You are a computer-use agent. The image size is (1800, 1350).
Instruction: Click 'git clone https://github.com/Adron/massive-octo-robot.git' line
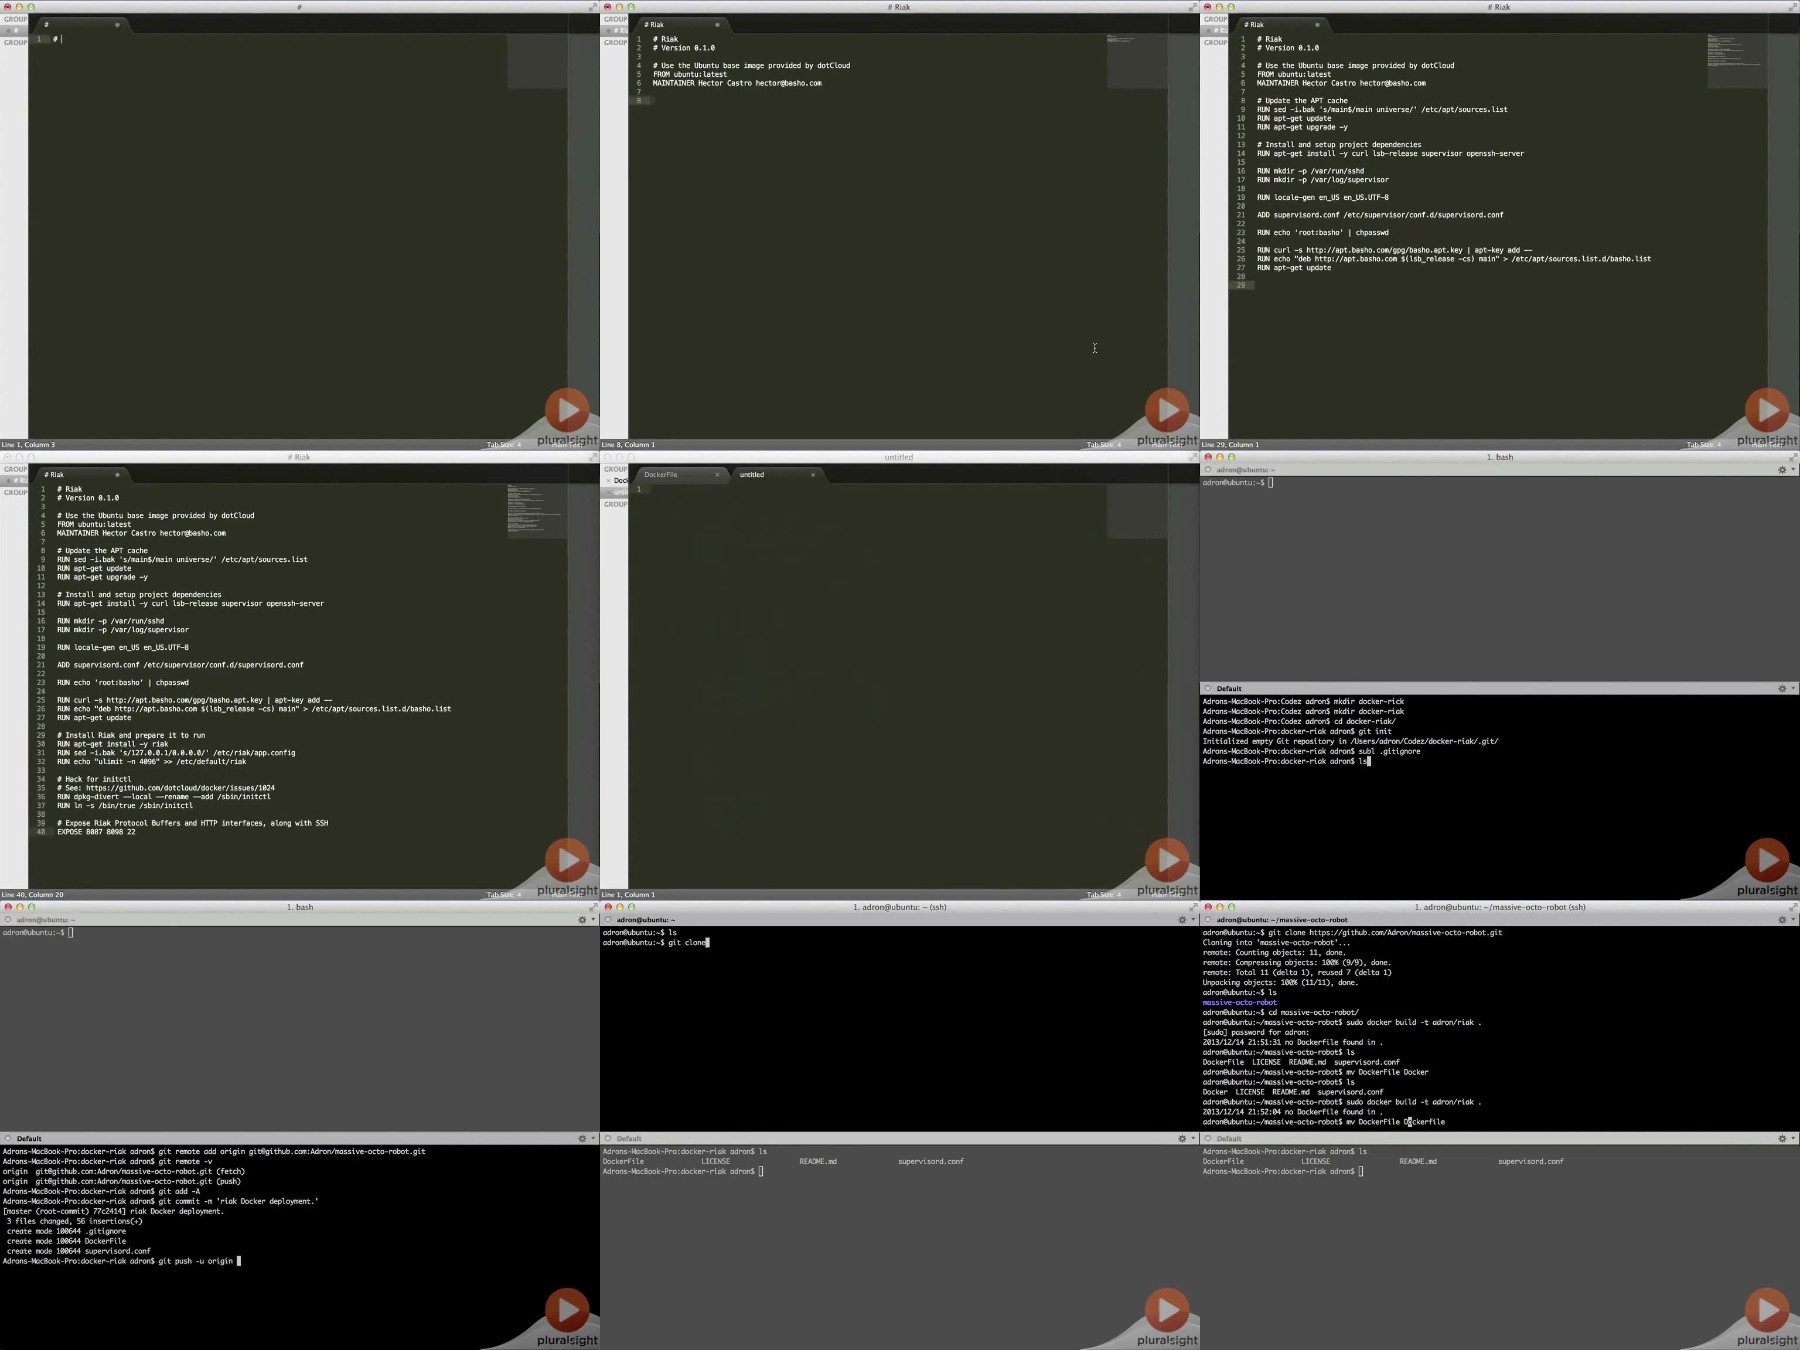tap(1352, 932)
